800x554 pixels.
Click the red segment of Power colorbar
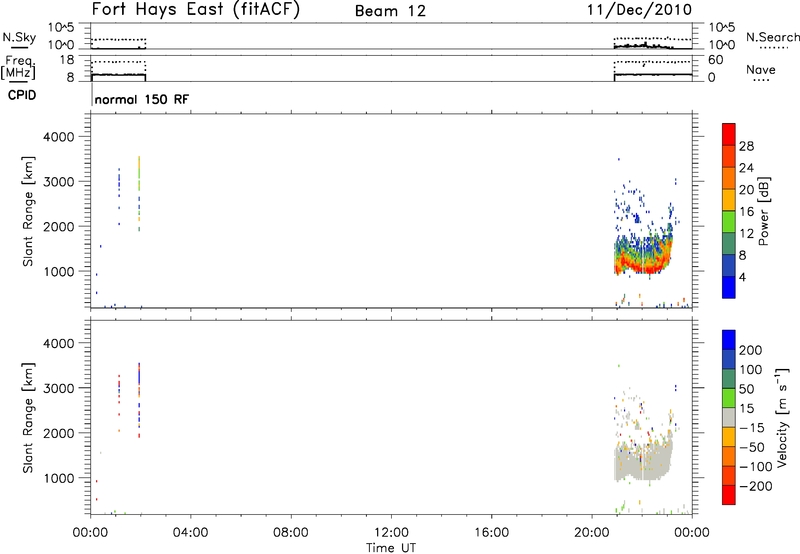click(x=729, y=134)
